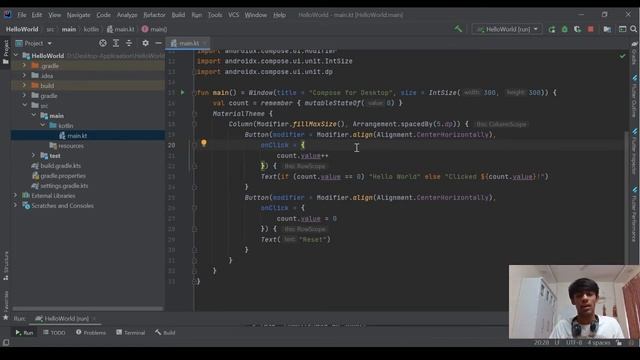
Task: Select build.gradle.kts file in tree
Action: click(60, 166)
